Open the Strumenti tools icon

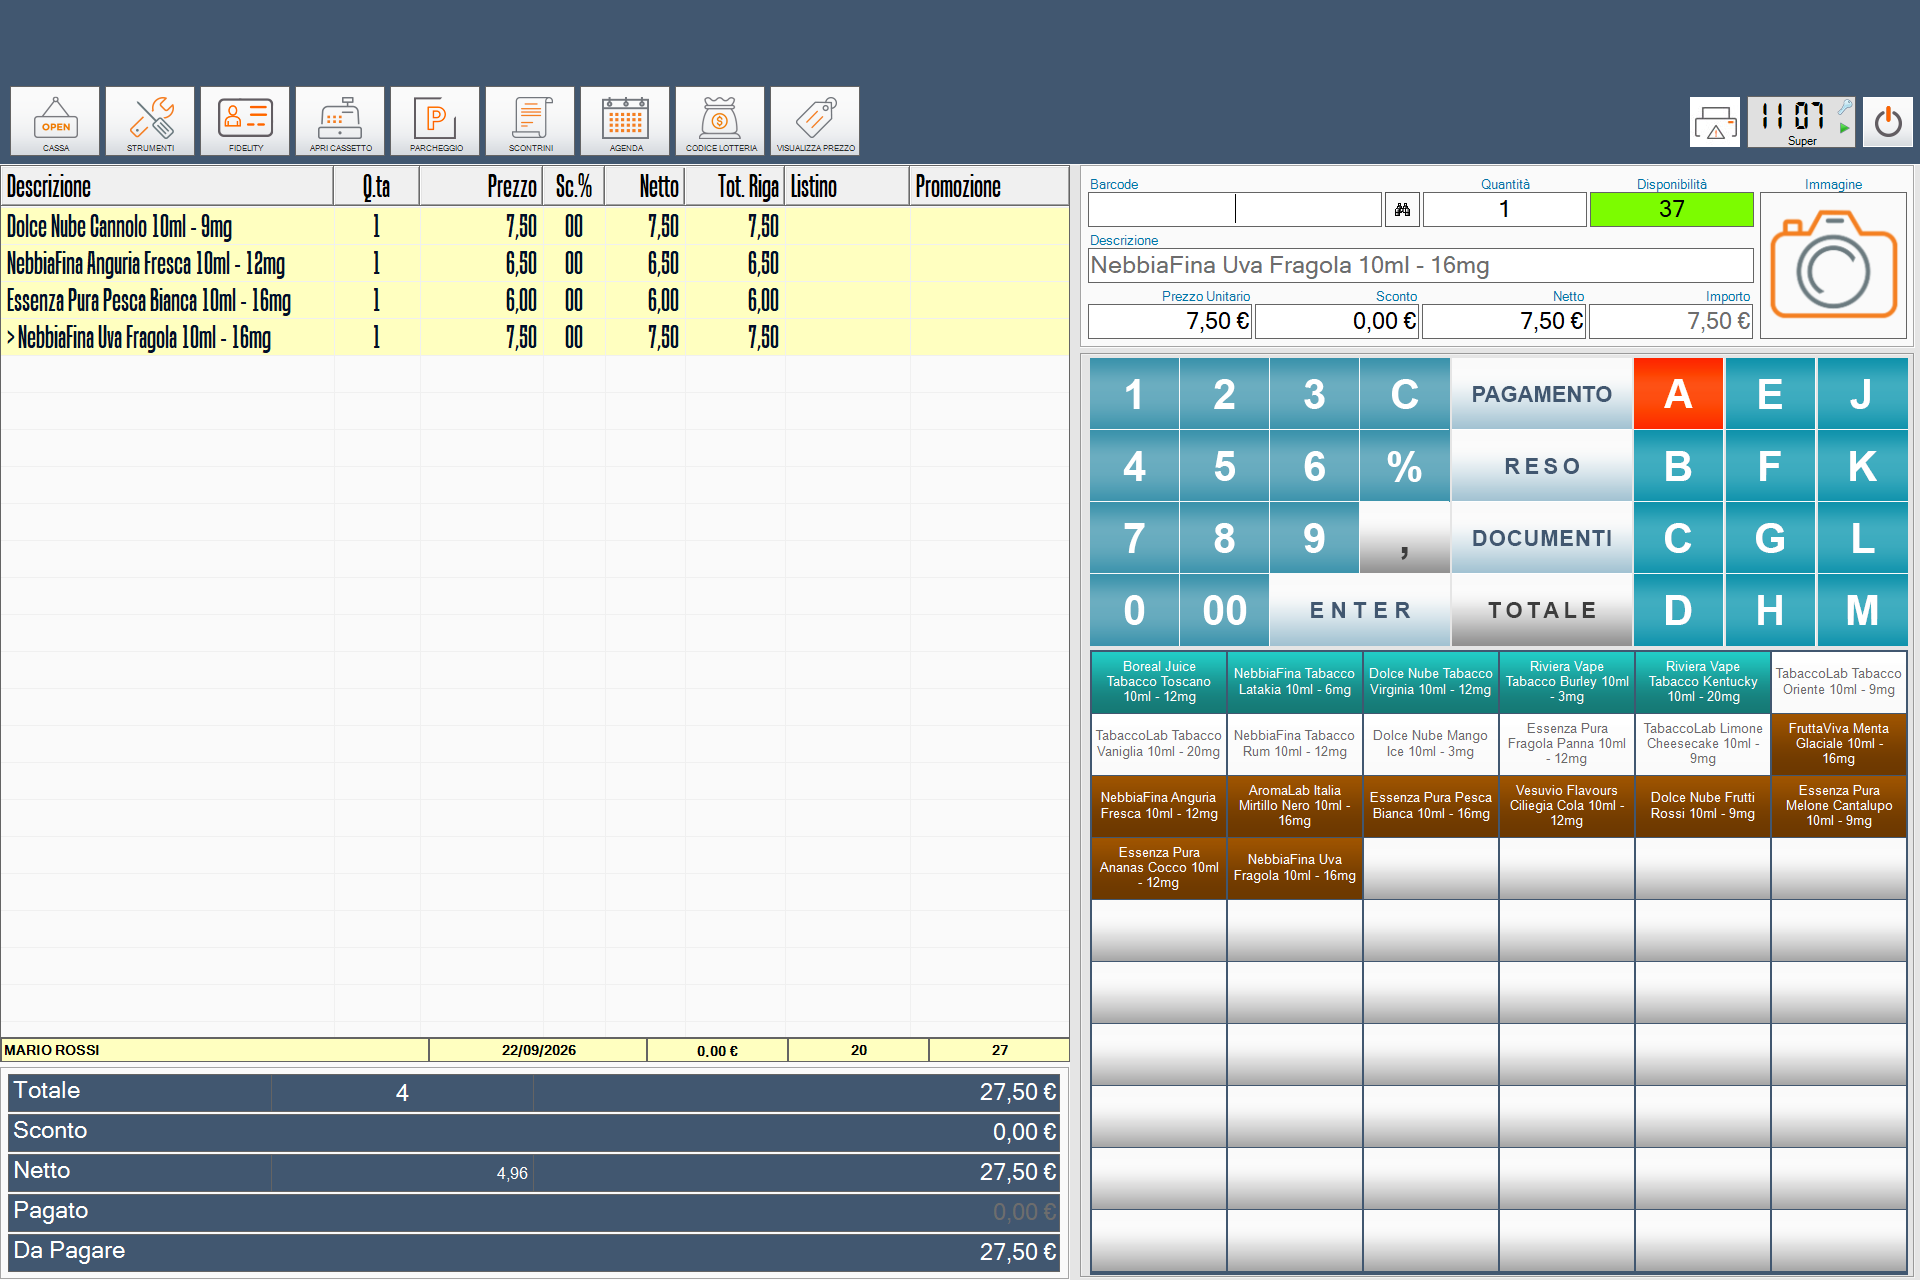click(x=150, y=121)
